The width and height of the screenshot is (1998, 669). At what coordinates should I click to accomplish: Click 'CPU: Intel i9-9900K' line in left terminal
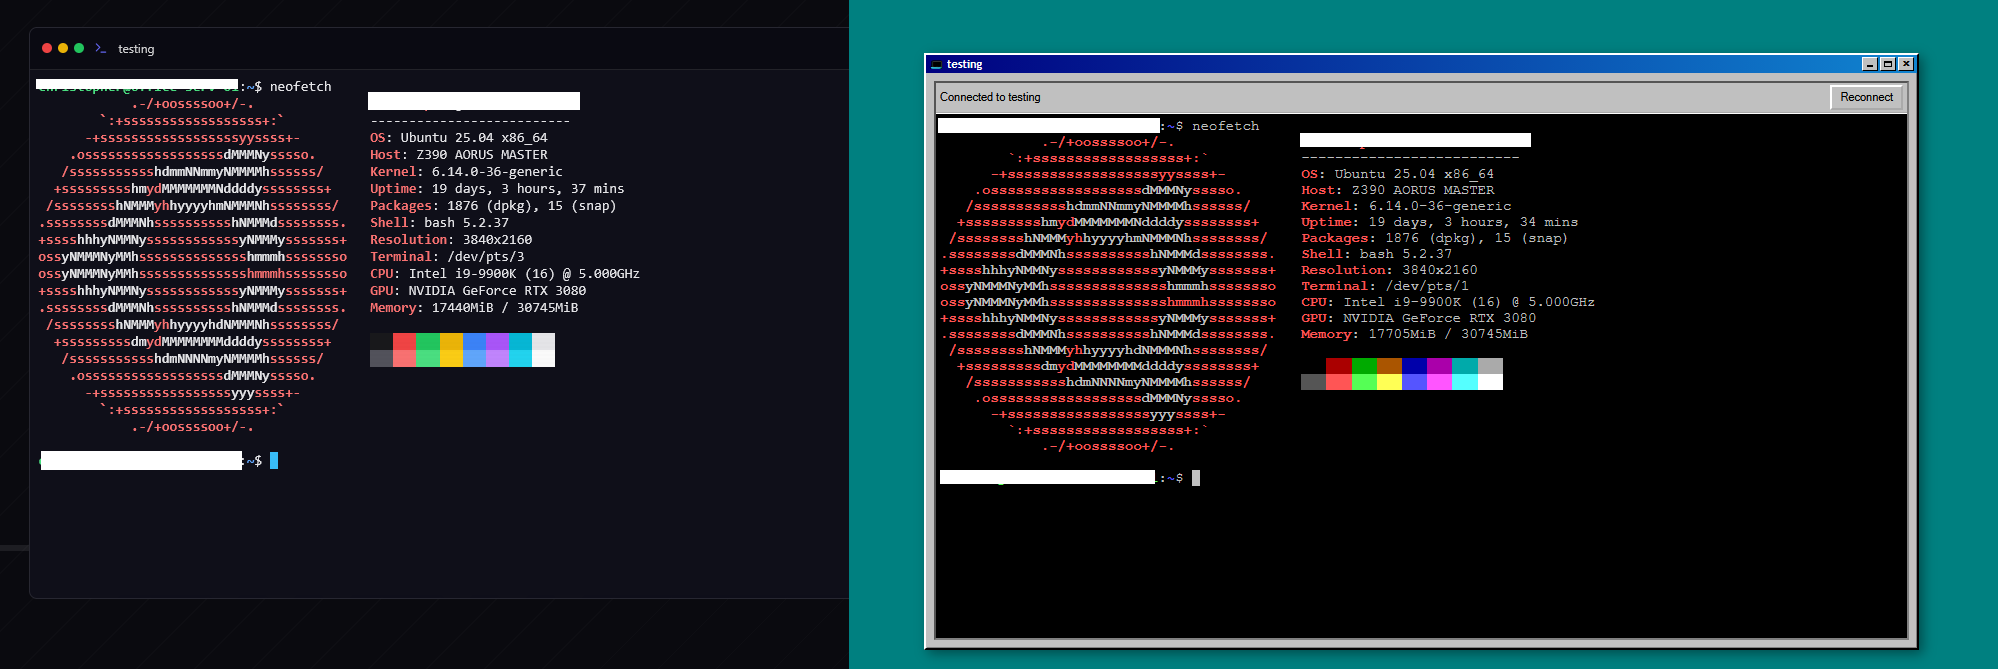pyautogui.click(x=505, y=274)
